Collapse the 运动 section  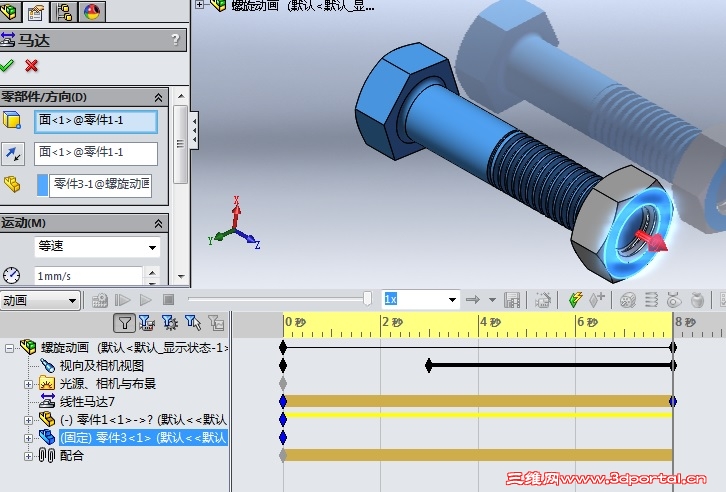[158, 224]
